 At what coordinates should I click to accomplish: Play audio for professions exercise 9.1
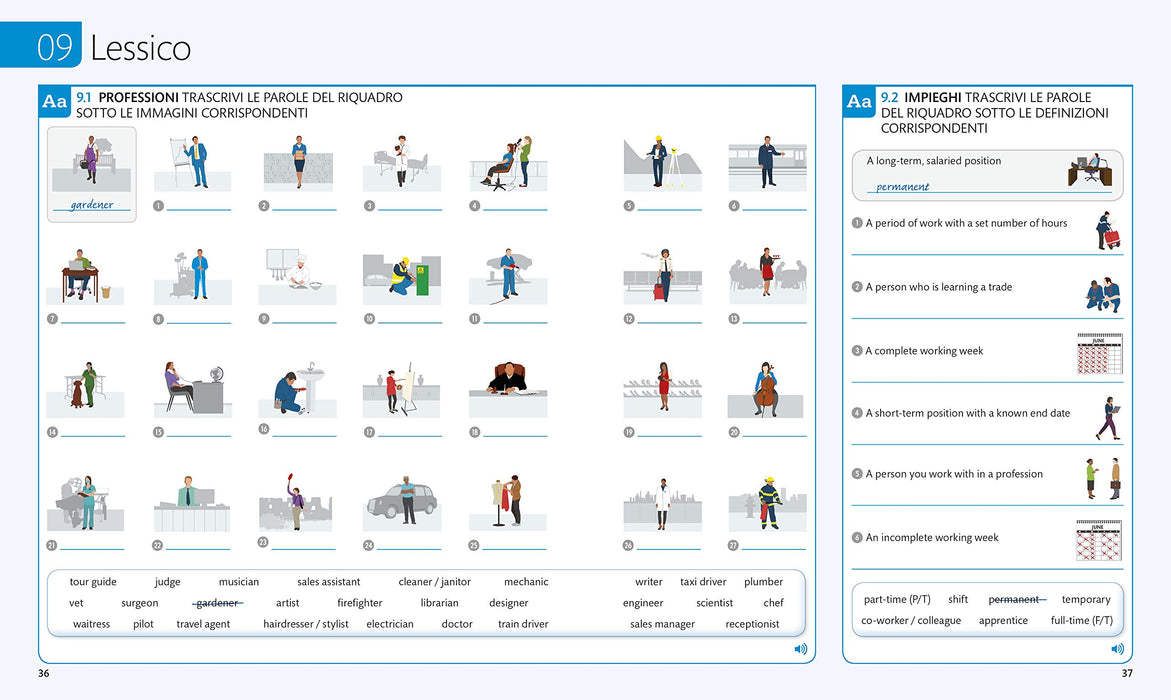pyautogui.click(x=801, y=649)
